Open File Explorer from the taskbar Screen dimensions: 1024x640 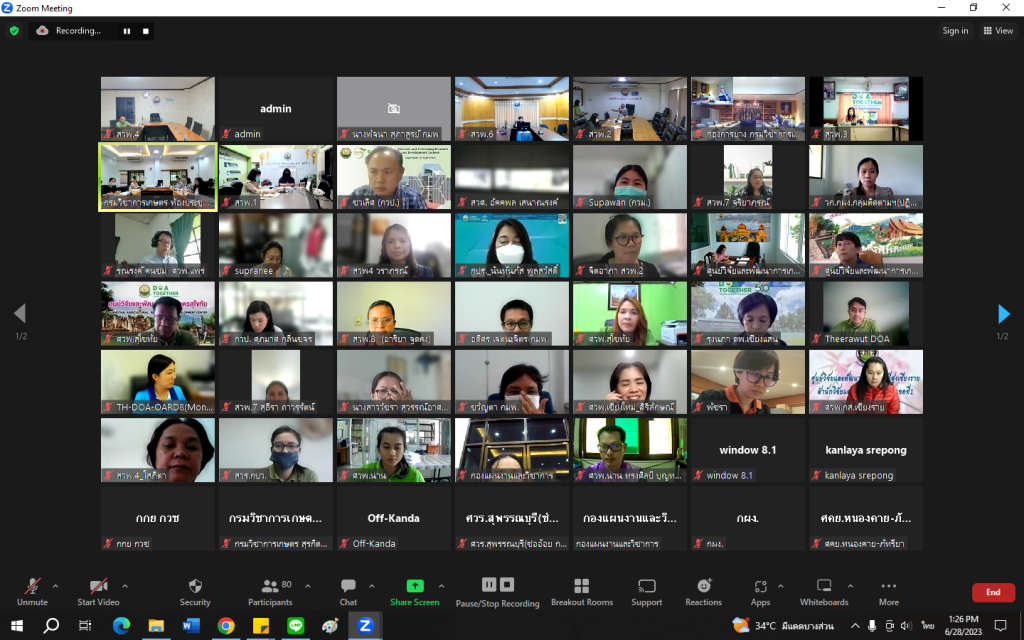(155, 626)
